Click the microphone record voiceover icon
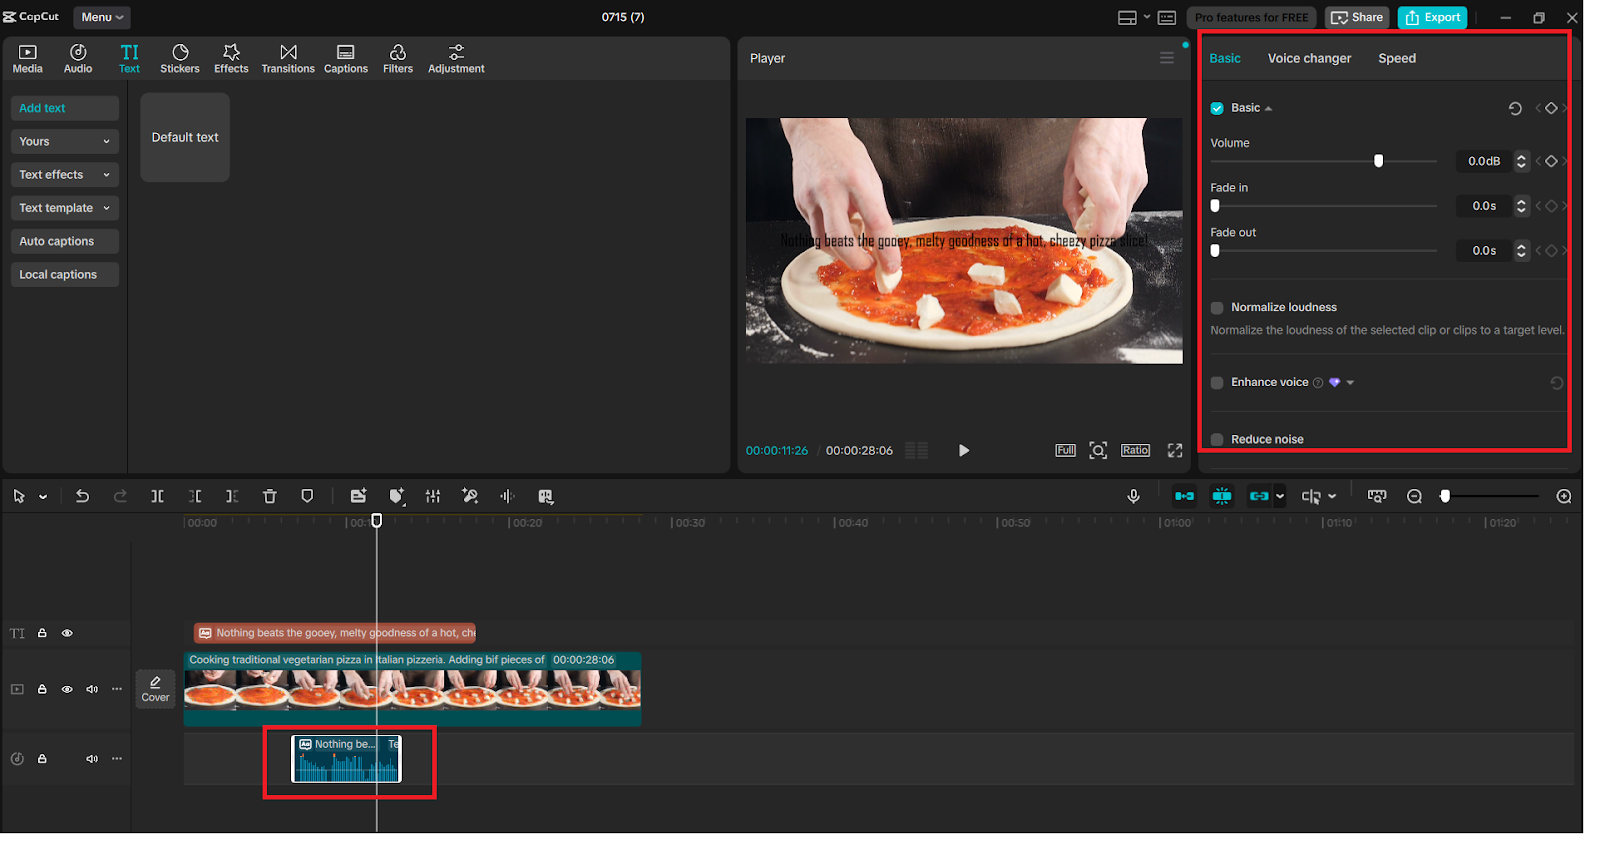The width and height of the screenshot is (1600, 845). click(x=1133, y=496)
